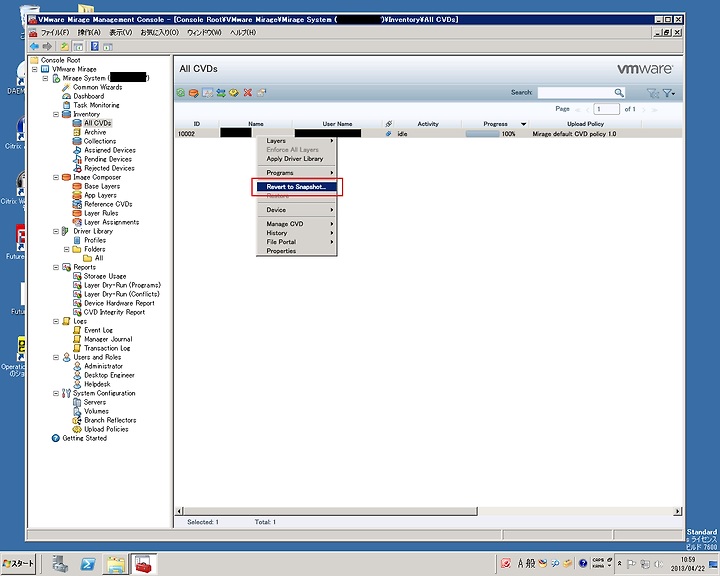Choose Apply Driver Library in context menu
This screenshot has width=720, height=576.
pos(296,158)
